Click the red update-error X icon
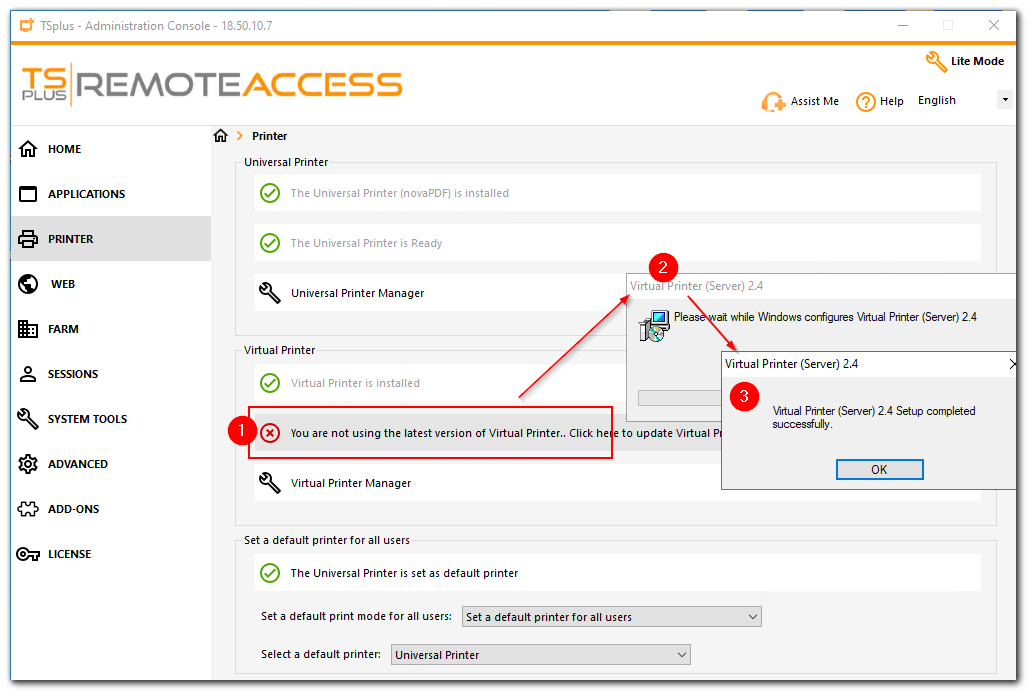Image resolution: width=1034 pixels, height=698 pixels. click(270, 433)
